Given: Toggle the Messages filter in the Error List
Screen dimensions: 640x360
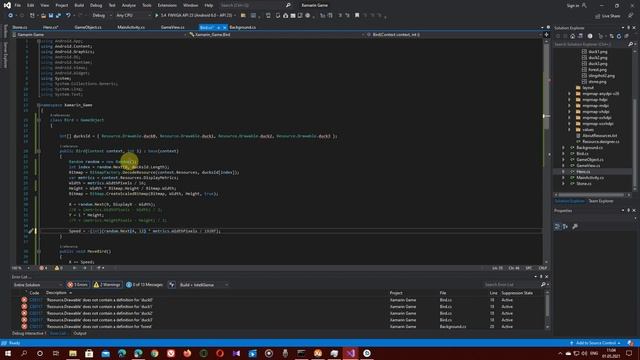Looking at the screenshot, I should (x=144, y=285).
